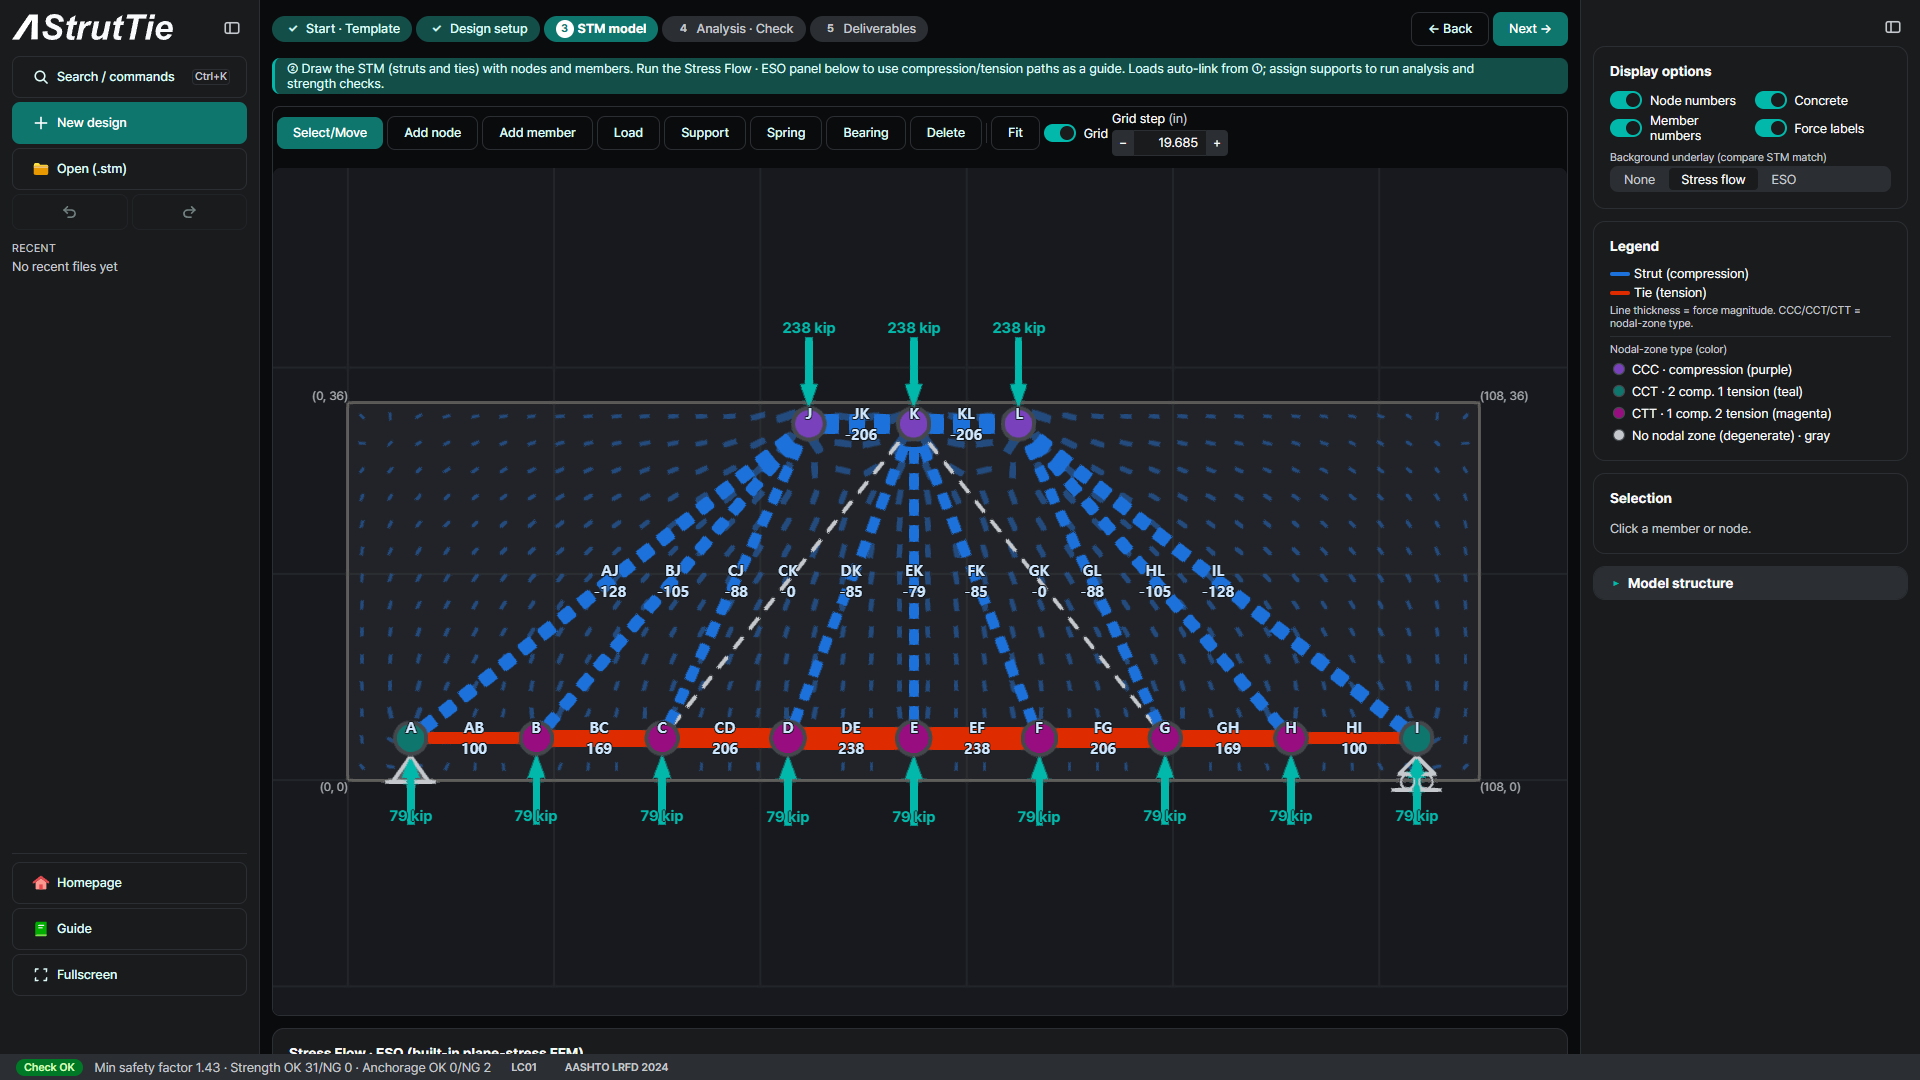The width and height of the screenshot is (1920, 1080).
Task: Select node A at the left support
Action: [x=410, y=737]
